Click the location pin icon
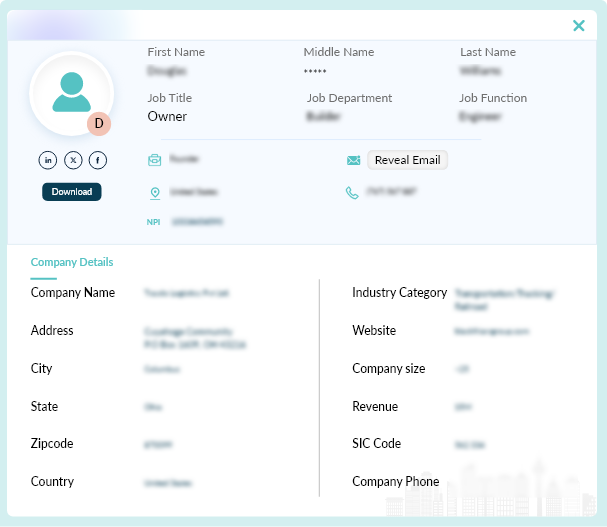 pos(154,192)
